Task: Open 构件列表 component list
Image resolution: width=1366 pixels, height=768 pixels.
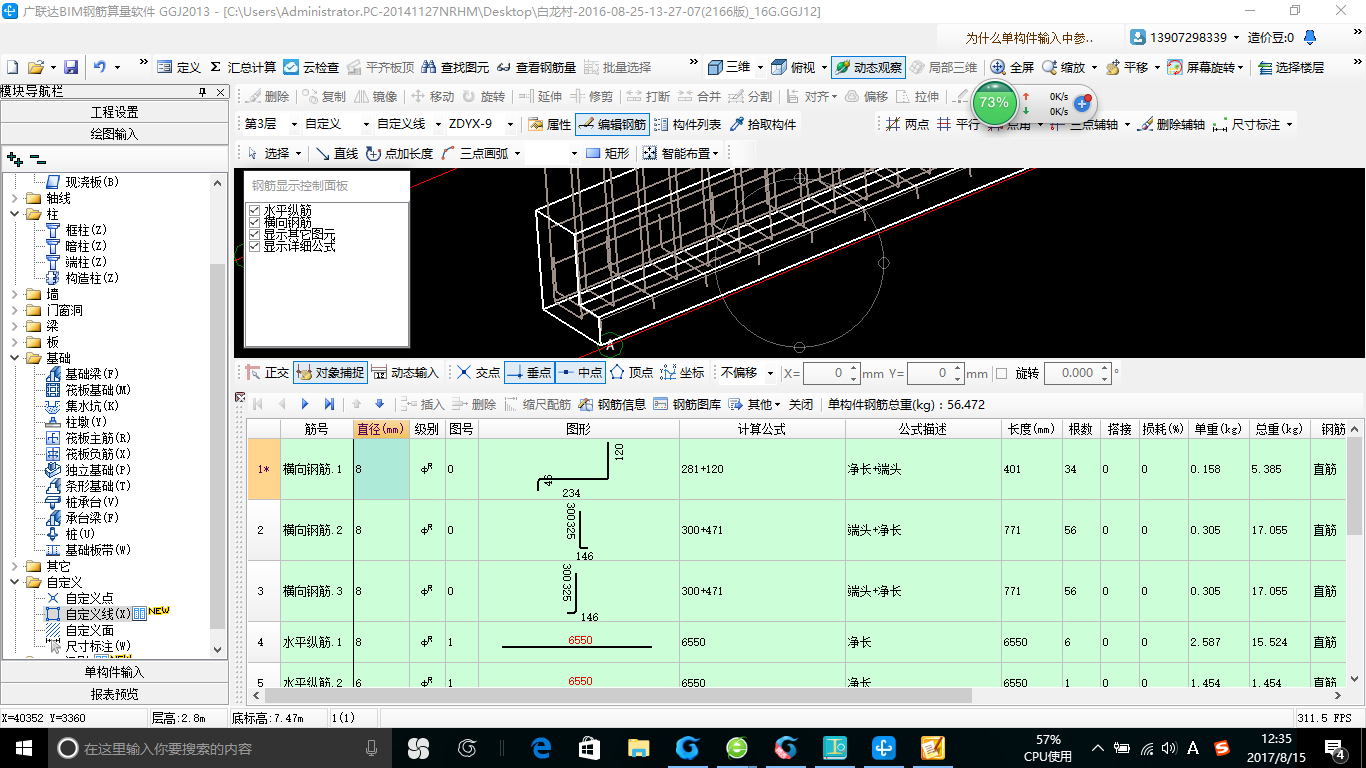Action: (x=687, y=125)
